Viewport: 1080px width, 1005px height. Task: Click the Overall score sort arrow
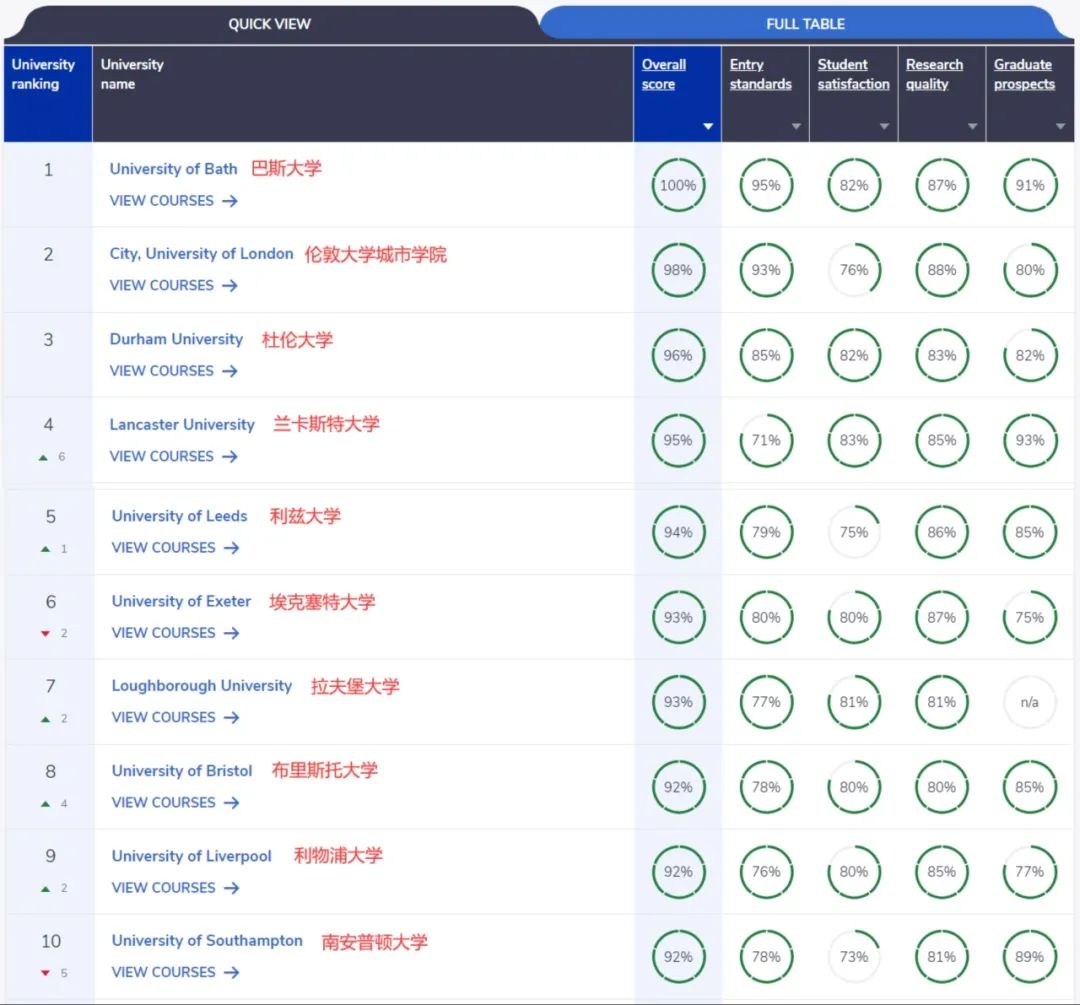[x=707, y=126]
